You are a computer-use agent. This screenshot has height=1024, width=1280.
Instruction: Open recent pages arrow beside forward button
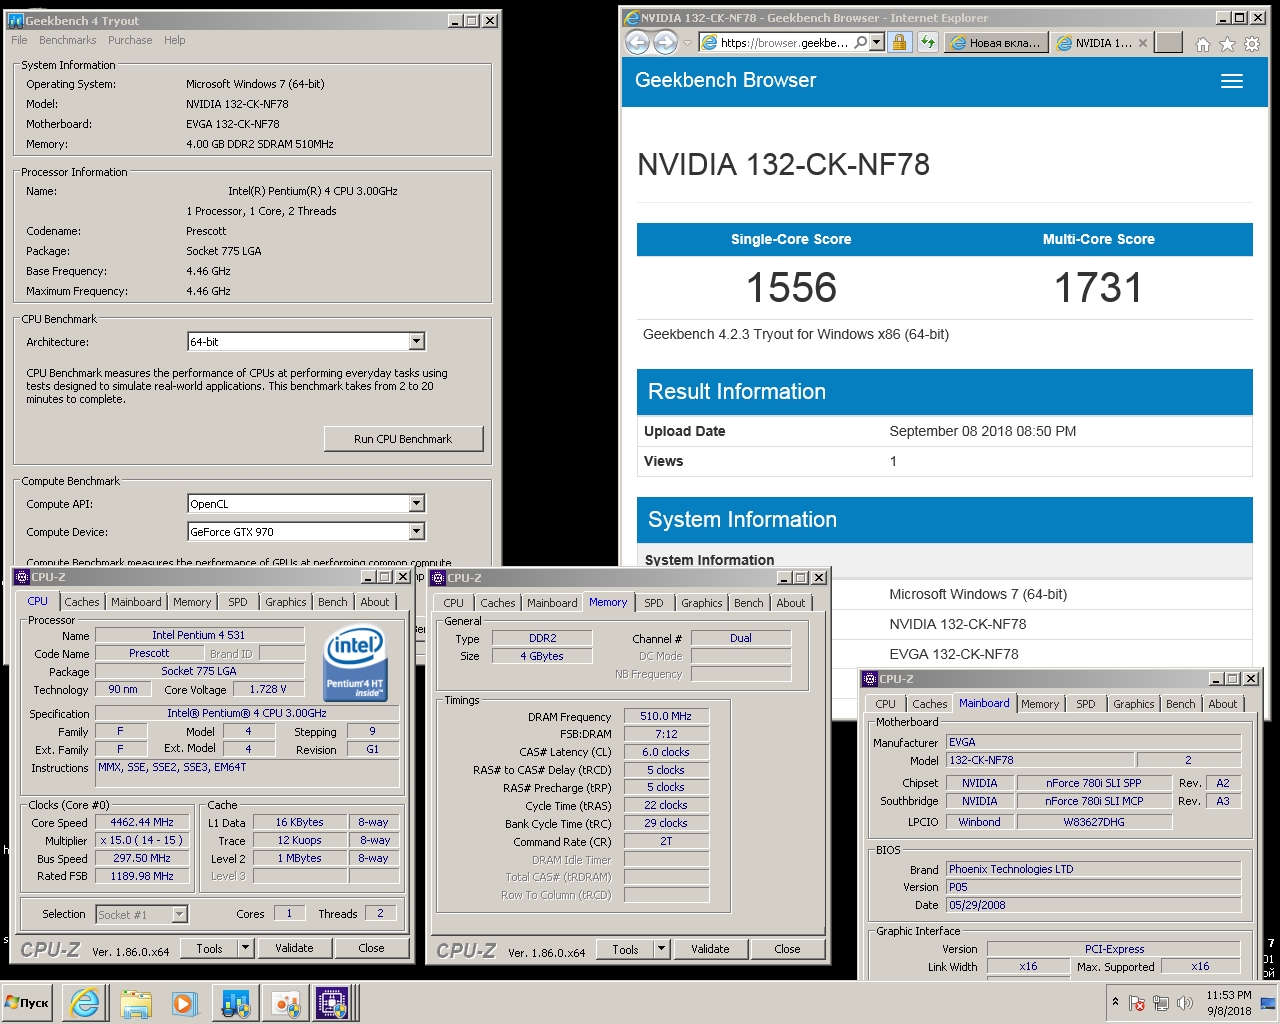(x=687, y=43)
